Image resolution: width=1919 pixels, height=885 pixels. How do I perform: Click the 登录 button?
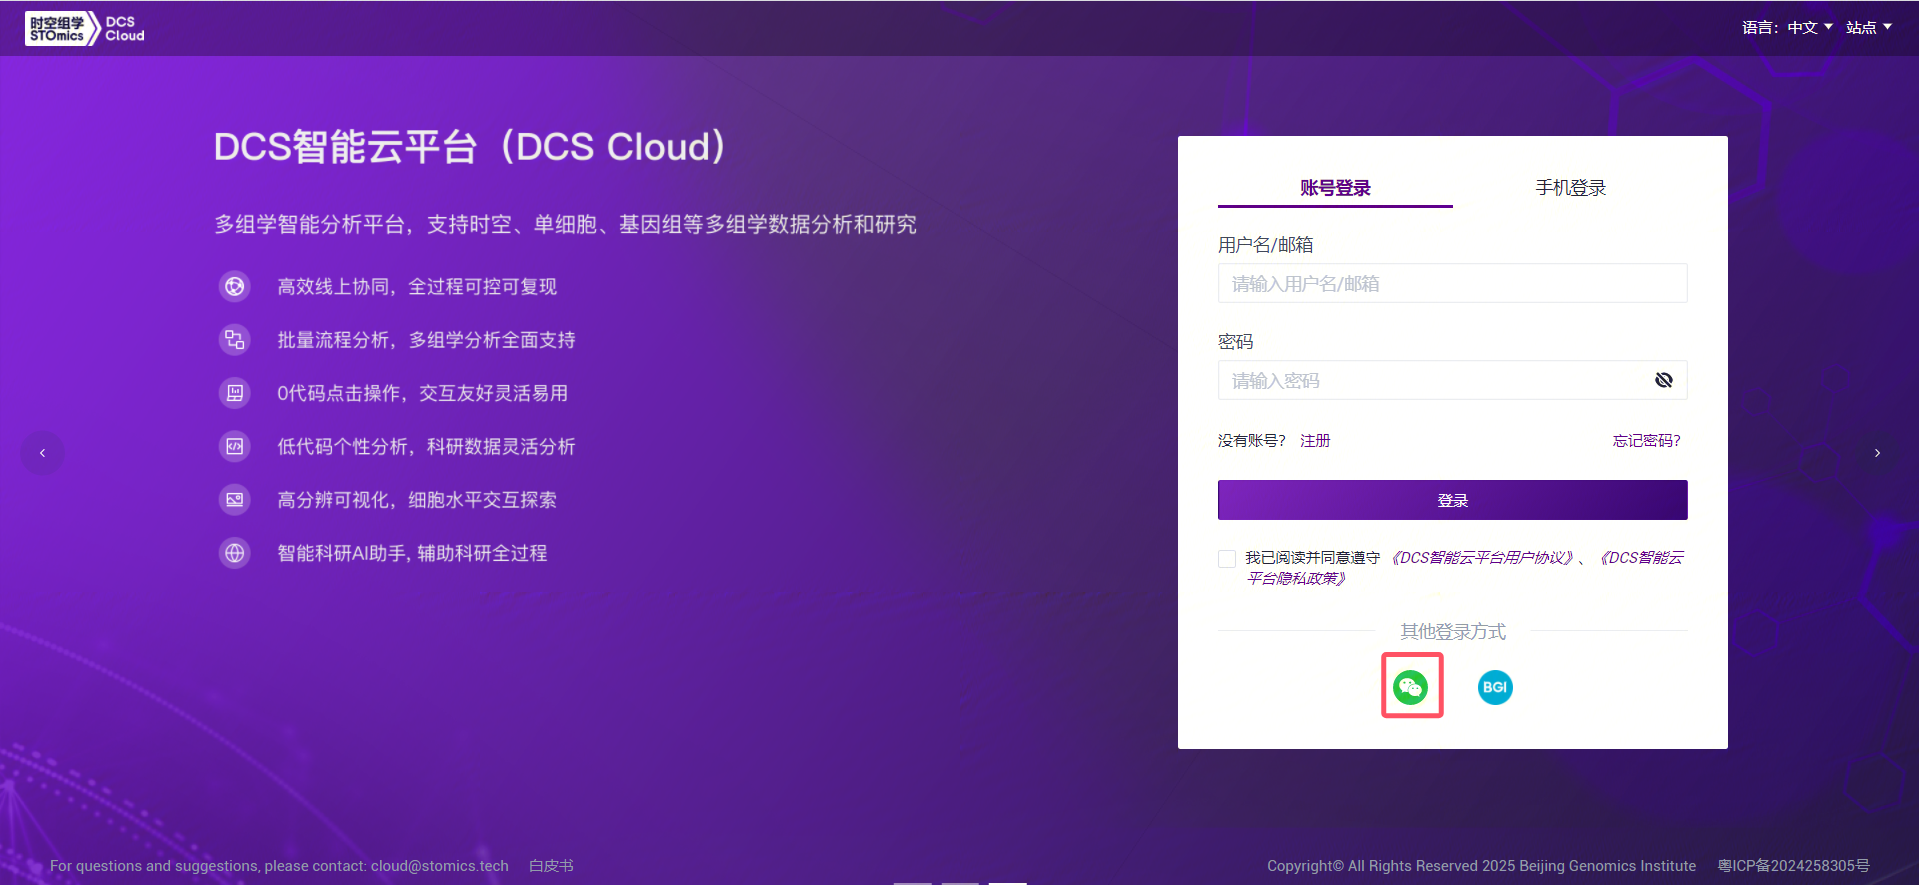[x=1453, y=500]
